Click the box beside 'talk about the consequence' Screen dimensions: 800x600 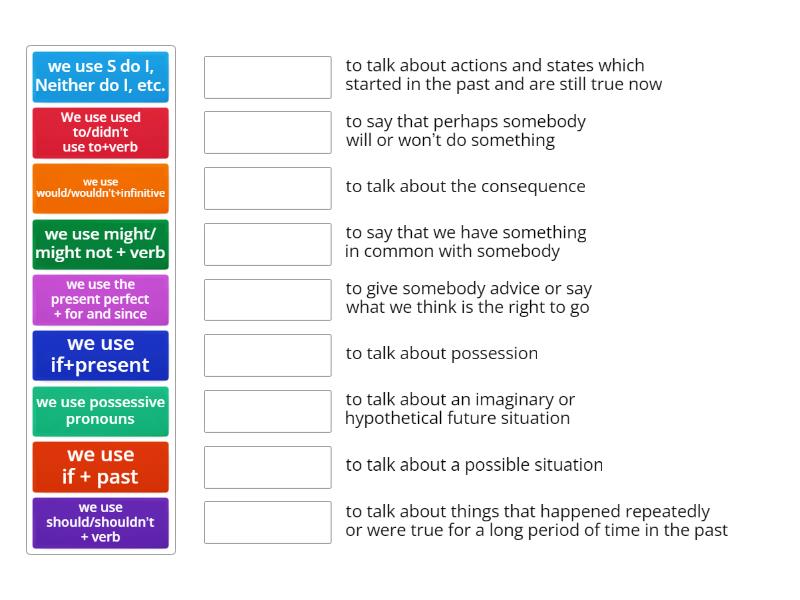coord(267,188)
